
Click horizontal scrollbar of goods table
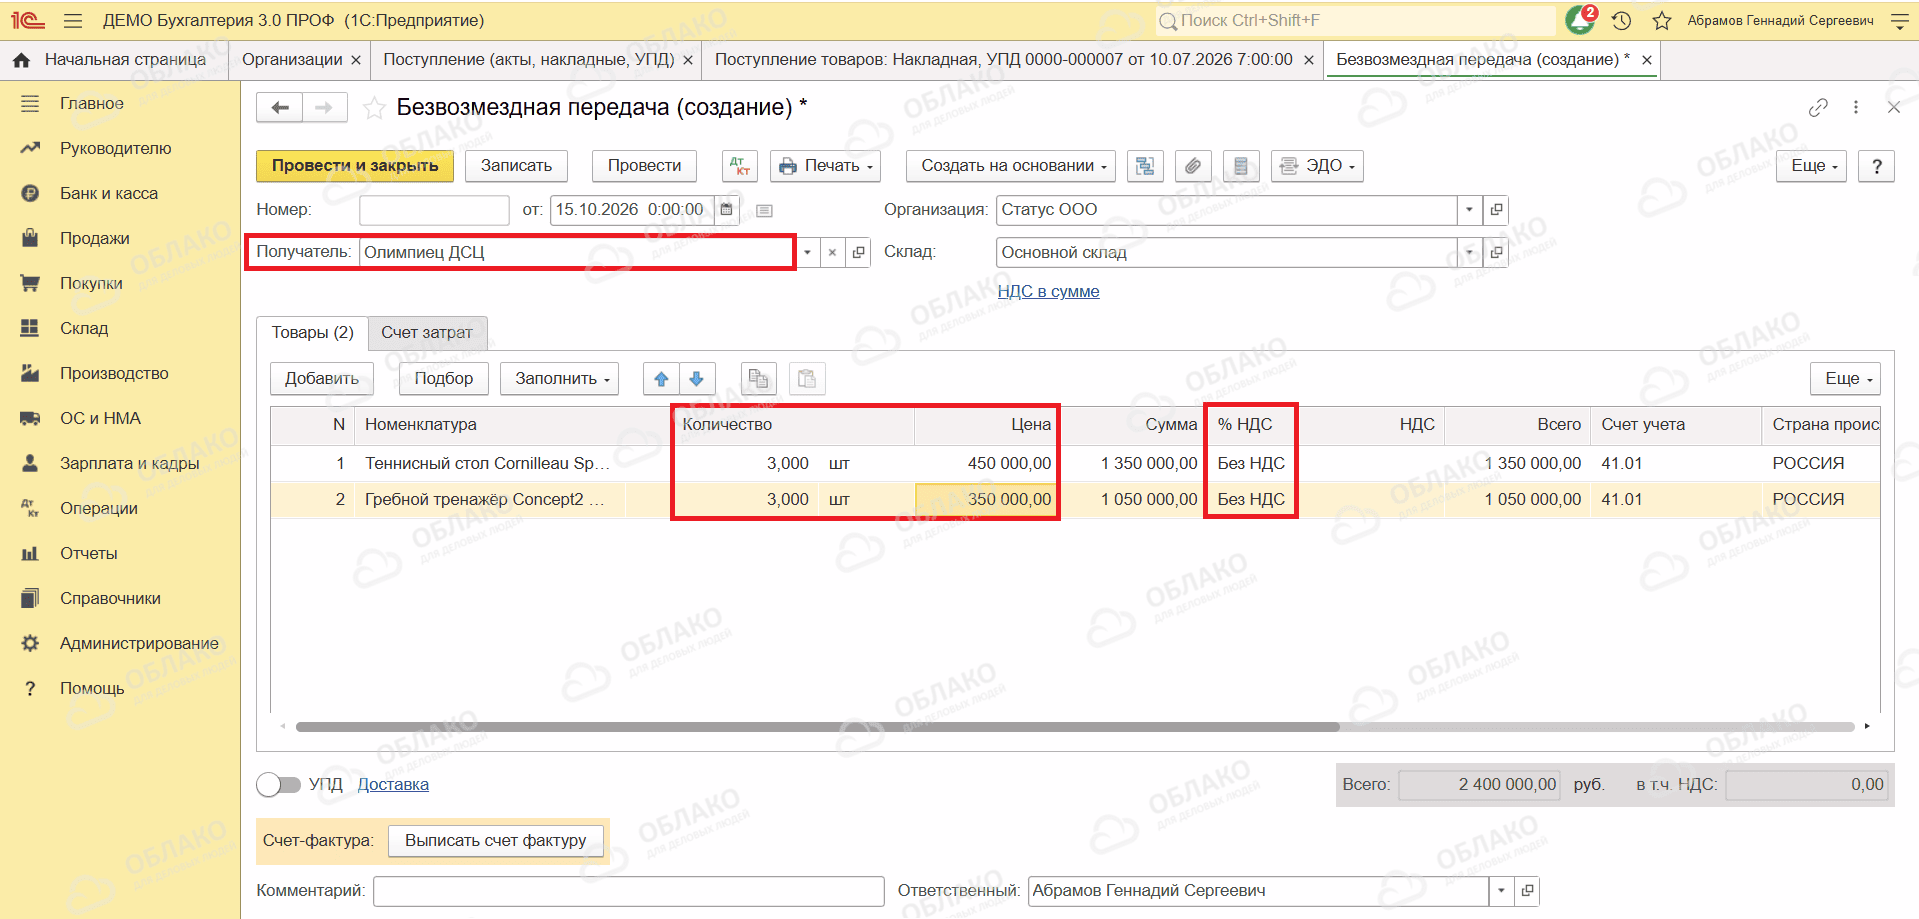(817, 727)
